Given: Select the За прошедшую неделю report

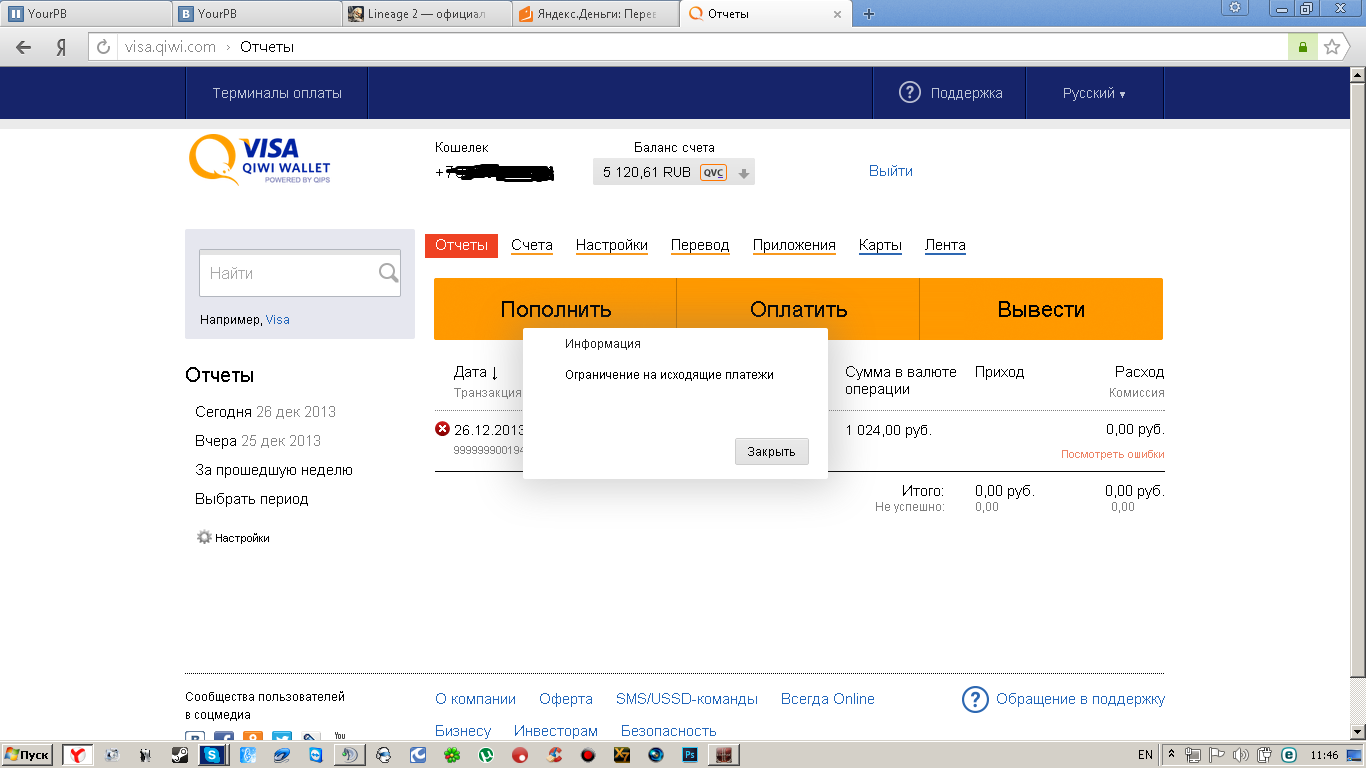Looking at the screenshot, I should point(274,470).
